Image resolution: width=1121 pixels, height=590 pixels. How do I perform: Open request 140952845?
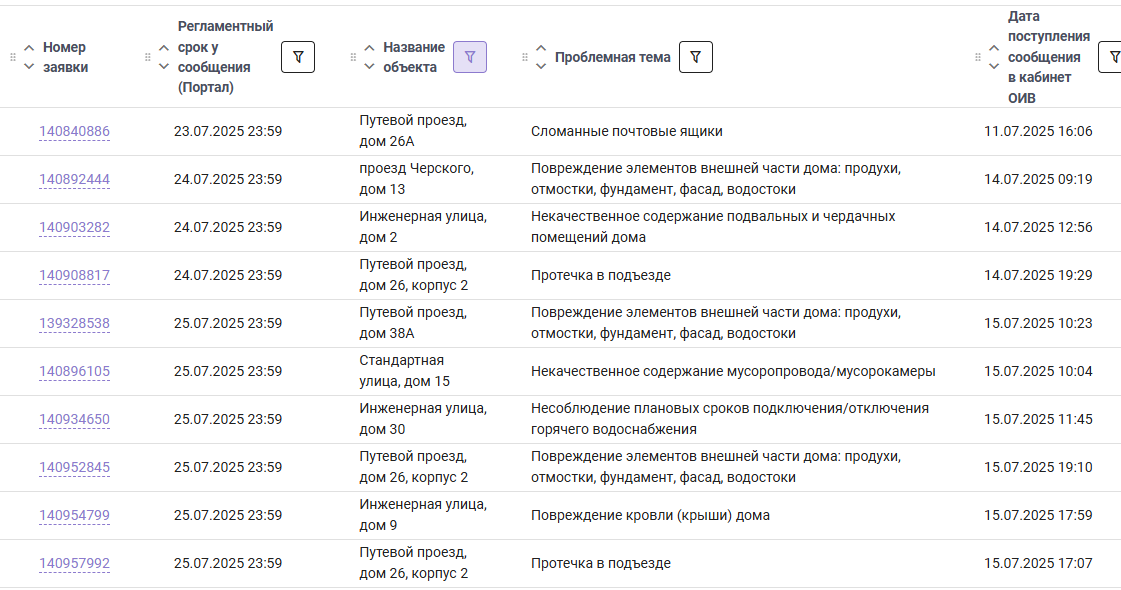coord(74,467)
